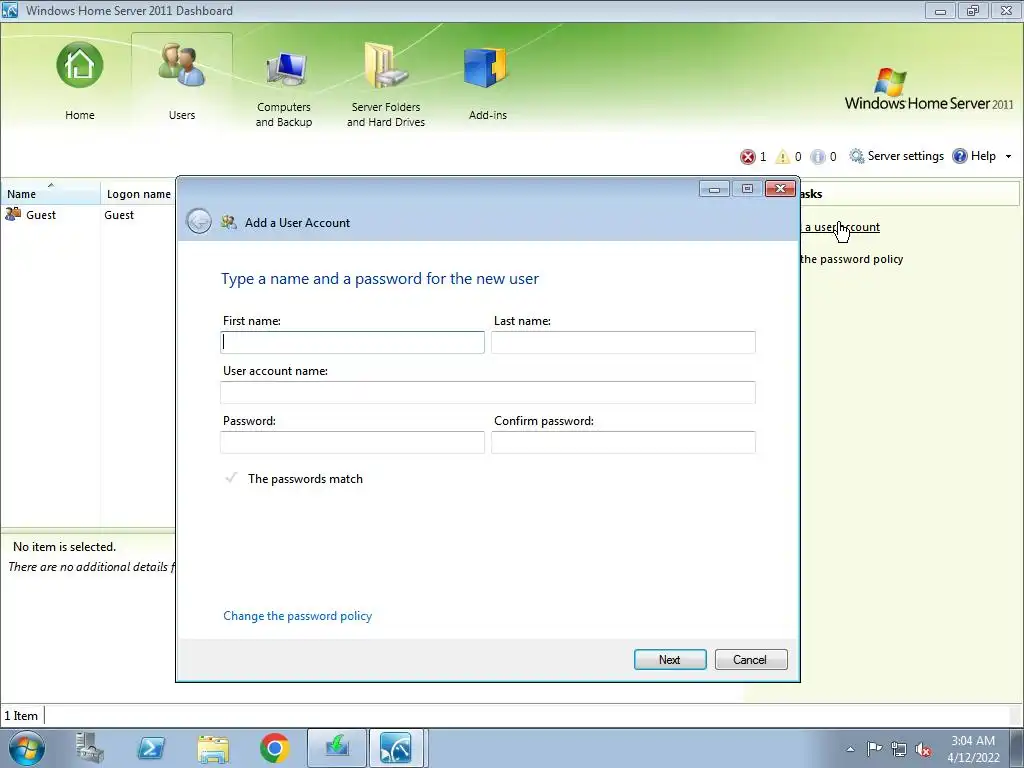This screenshot has width=1024, height=768.
Task: Click the Add a User Account title icon
Action: point(228,222)
